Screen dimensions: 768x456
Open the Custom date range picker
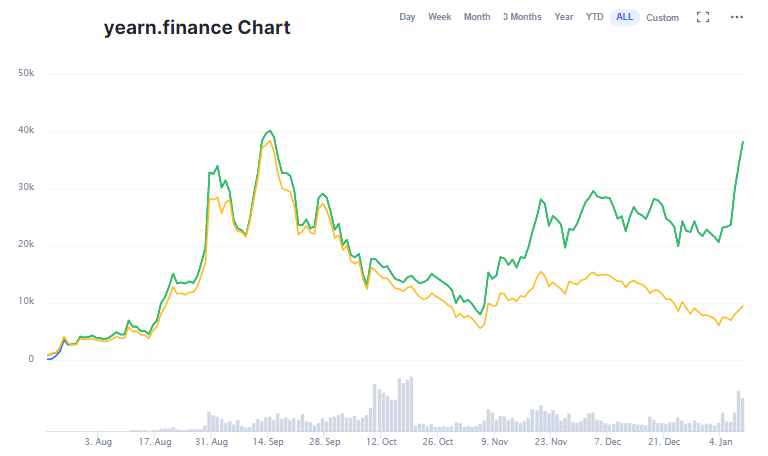click(662, 17)
